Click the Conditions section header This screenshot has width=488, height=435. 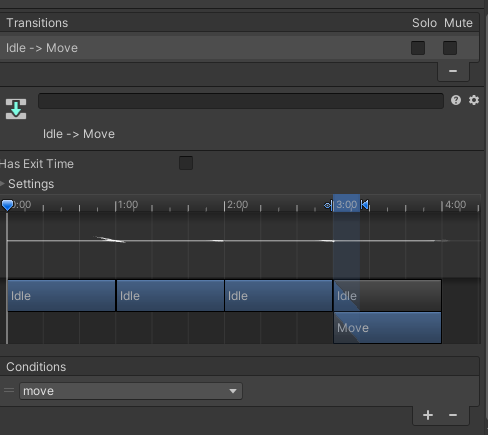[x=239, y=367]
